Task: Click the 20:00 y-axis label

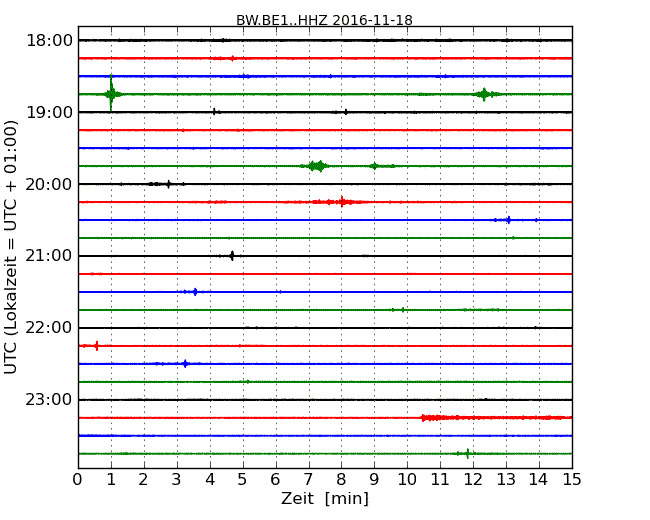Action: (x=50, y=184)
